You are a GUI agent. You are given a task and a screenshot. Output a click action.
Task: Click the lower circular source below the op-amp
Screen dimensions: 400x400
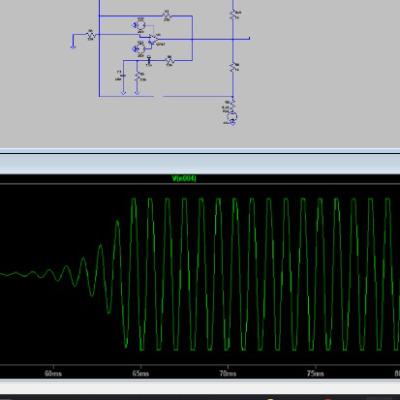click(x=140, y=49)
